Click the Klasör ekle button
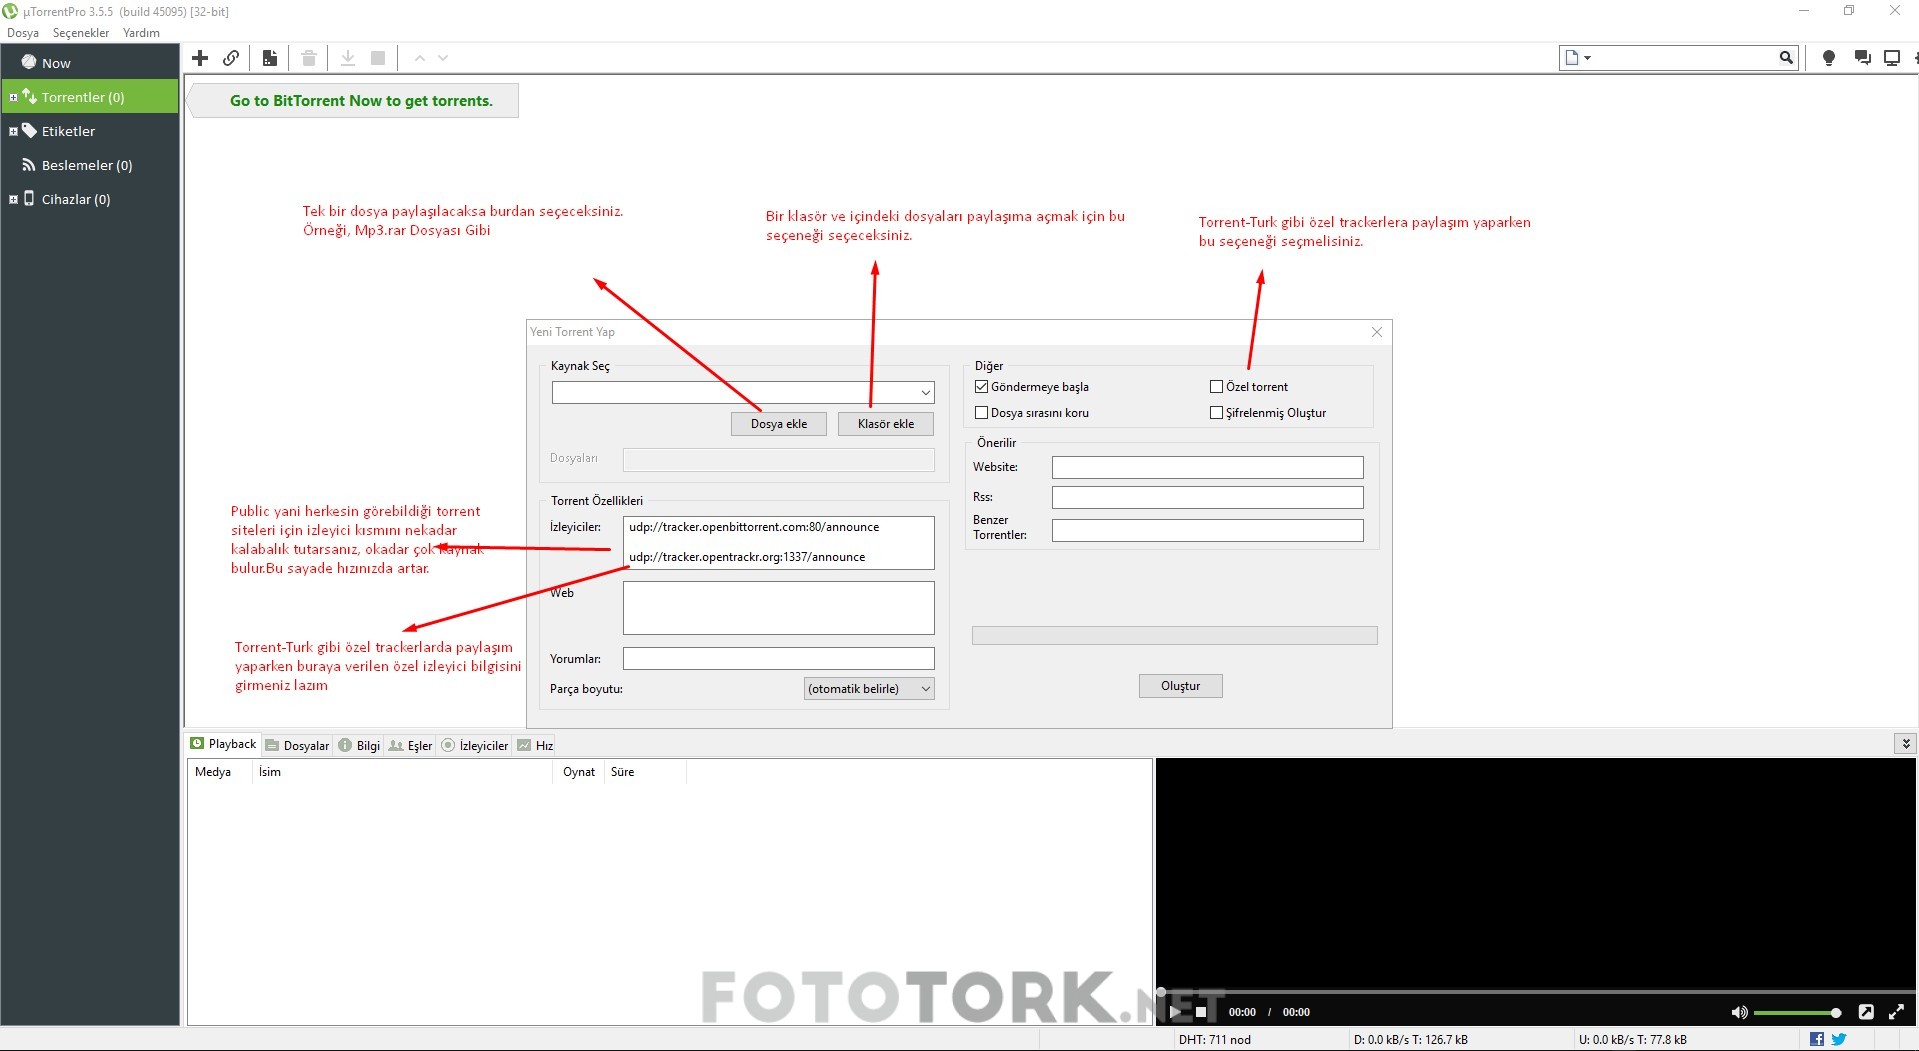The image size is (1919, 1051). 886,424
